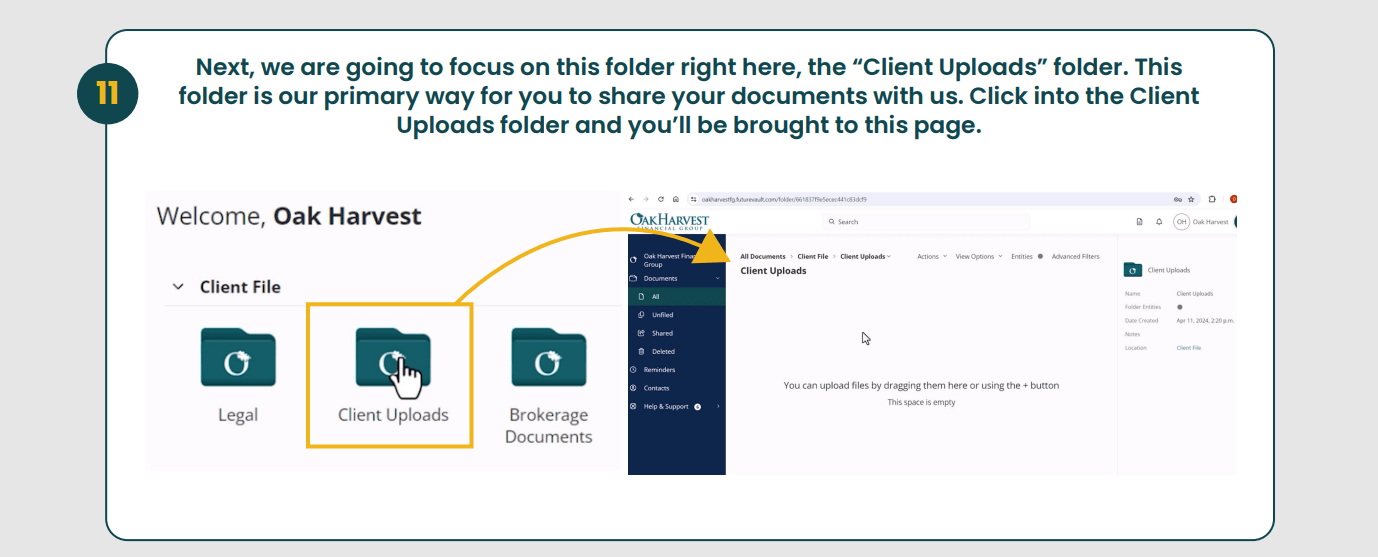1378x557 pixels.
Task: Reload the browser page
Action: pos(661,199)
